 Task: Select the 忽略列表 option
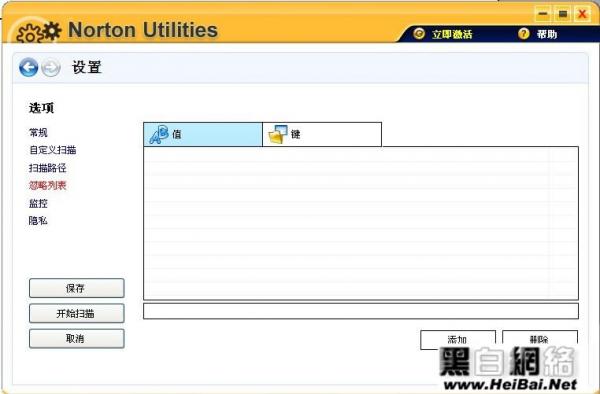[x=47, y=186]
